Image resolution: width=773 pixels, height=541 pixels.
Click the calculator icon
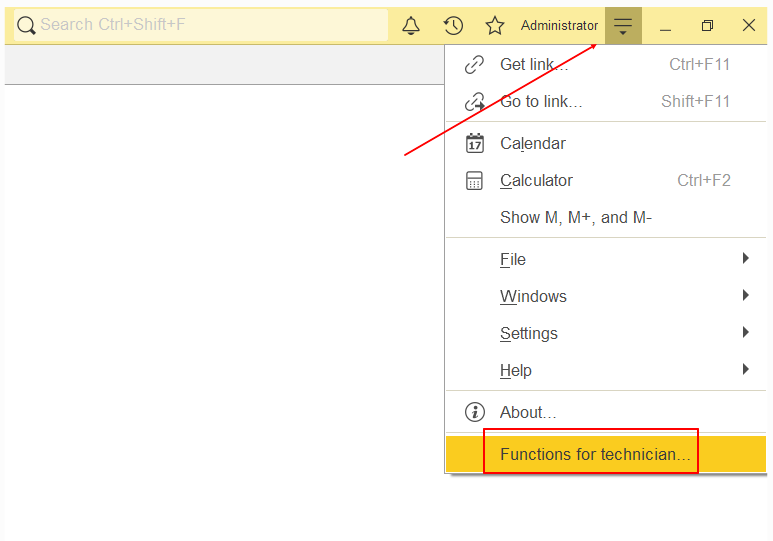(x=474, y=180)
